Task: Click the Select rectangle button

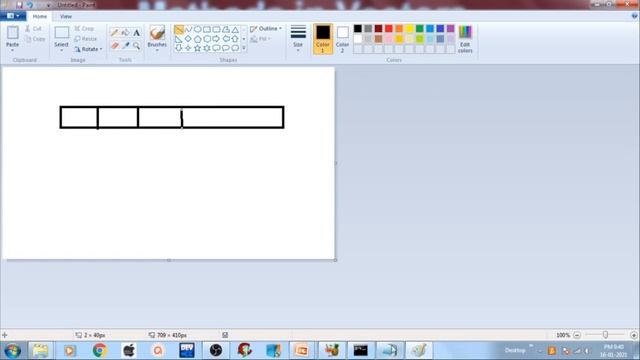Action: [62, 33]
